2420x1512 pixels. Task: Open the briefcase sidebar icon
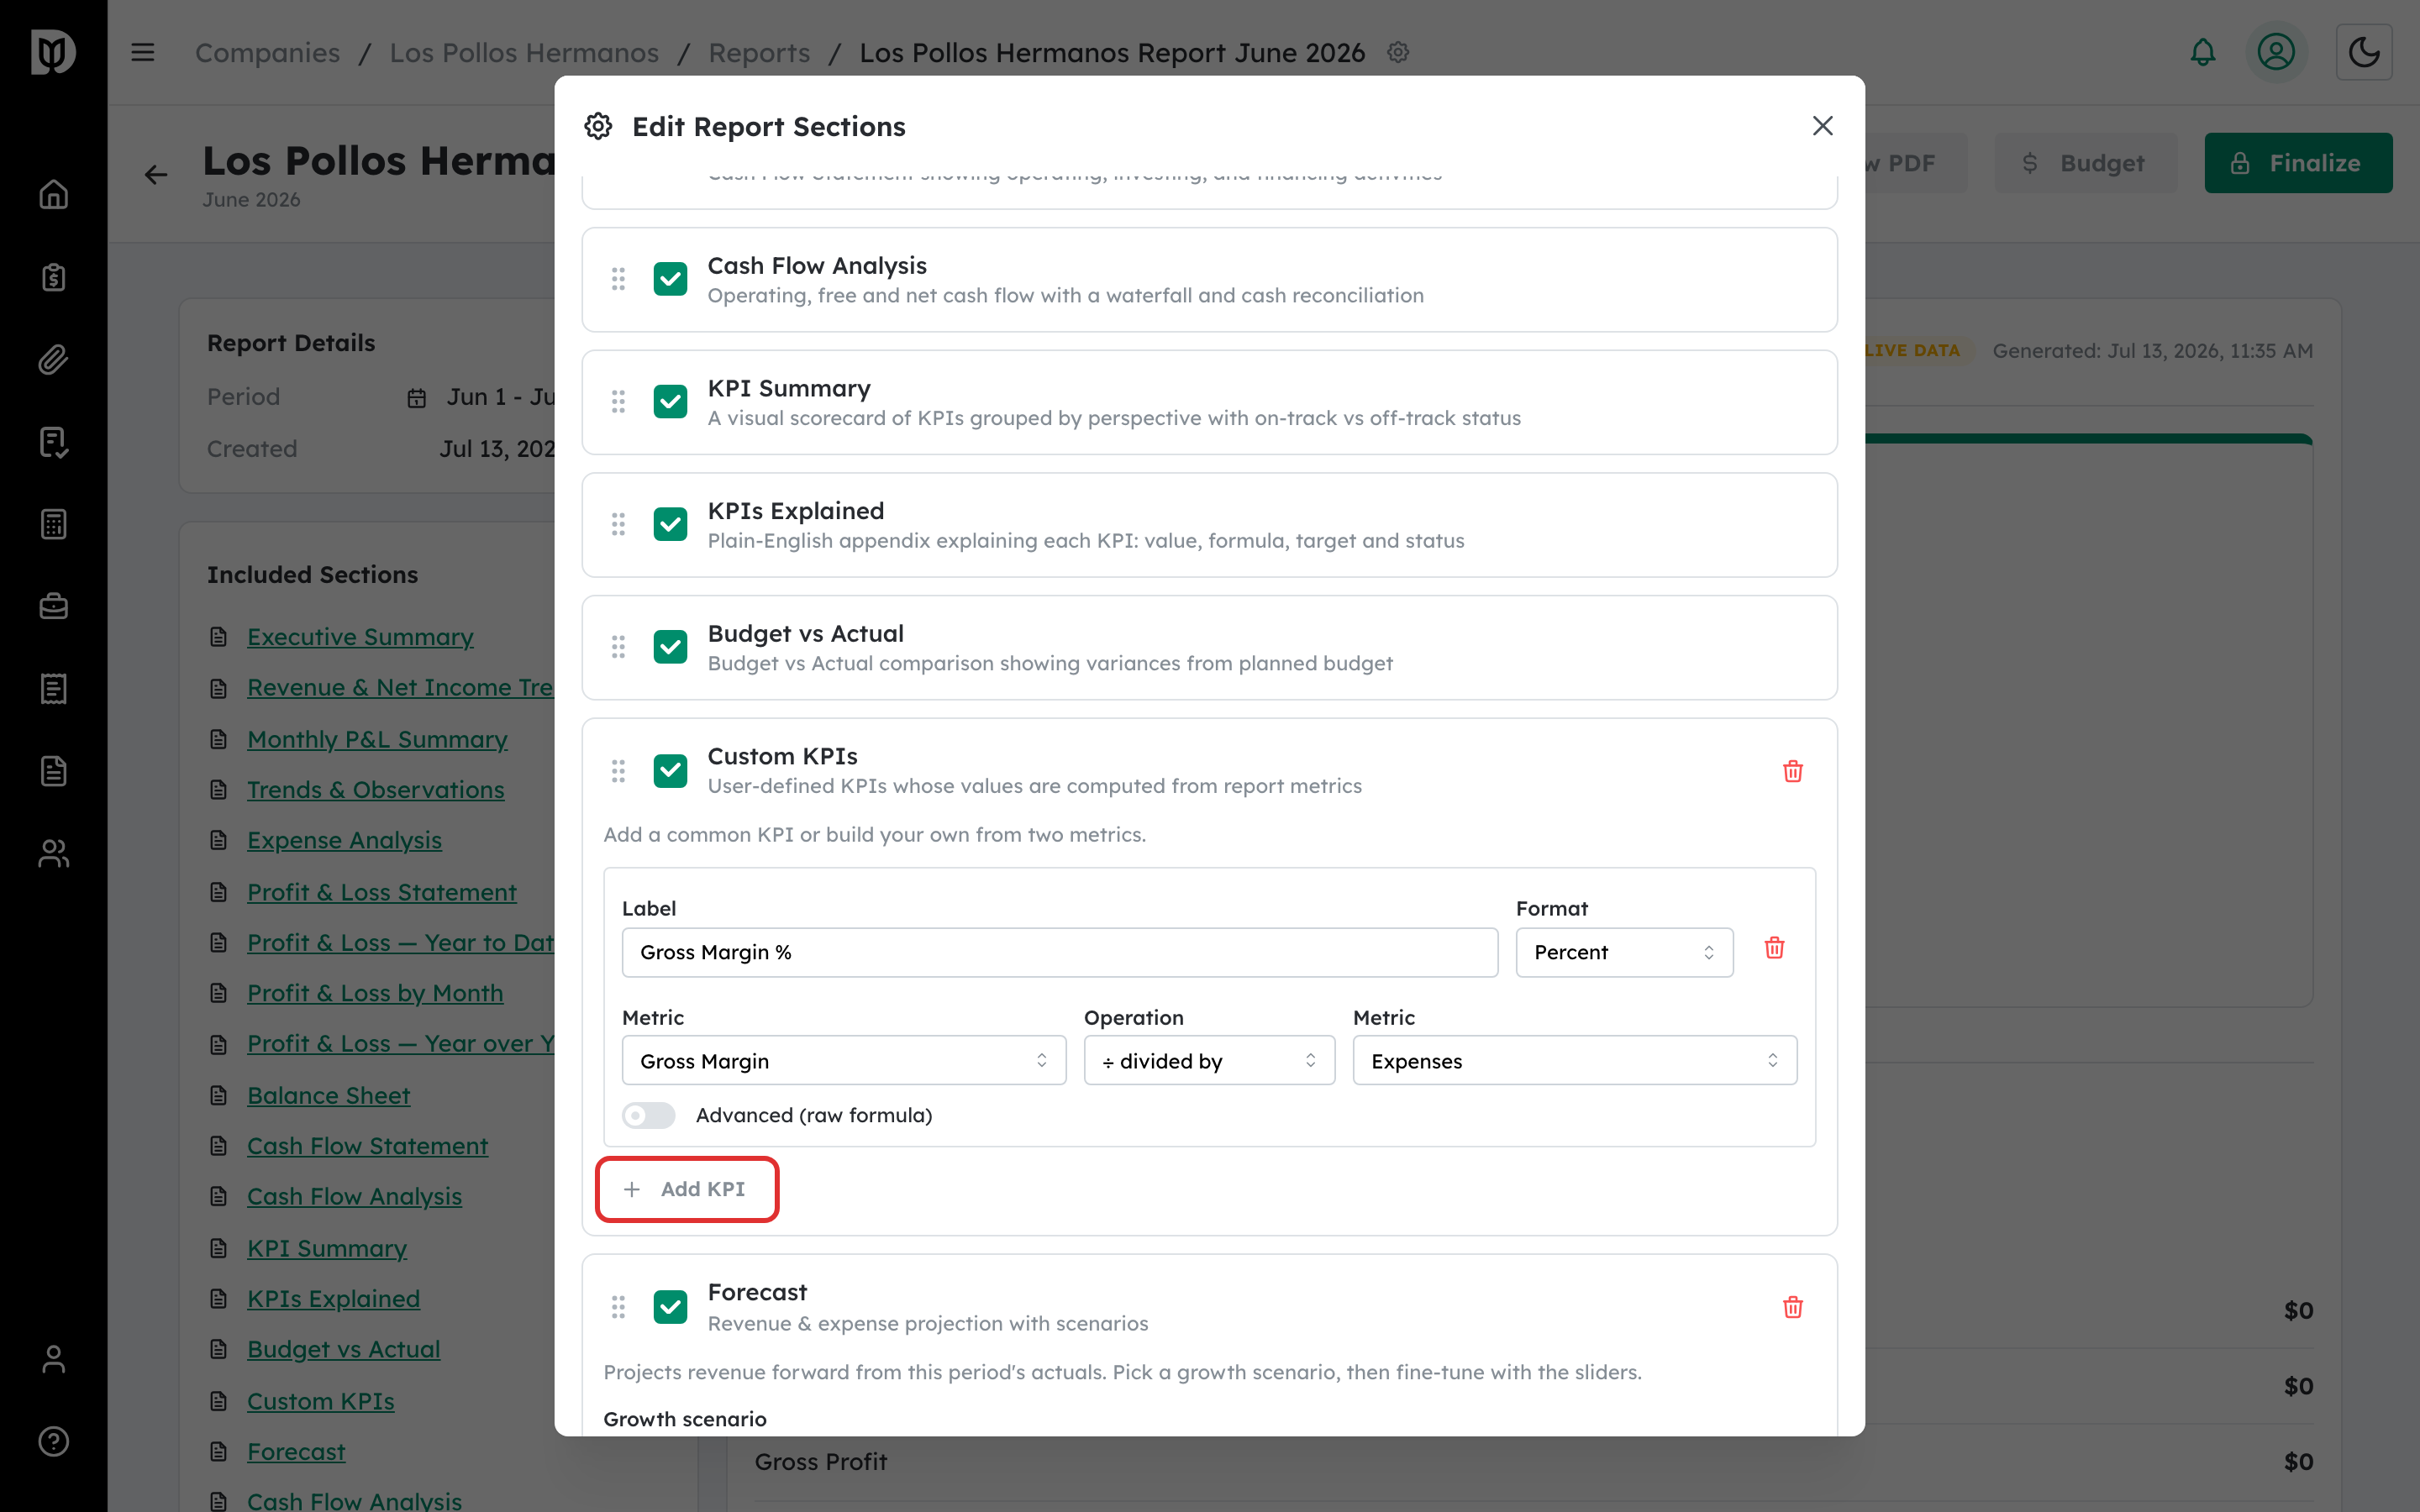(x=54, y=606)
